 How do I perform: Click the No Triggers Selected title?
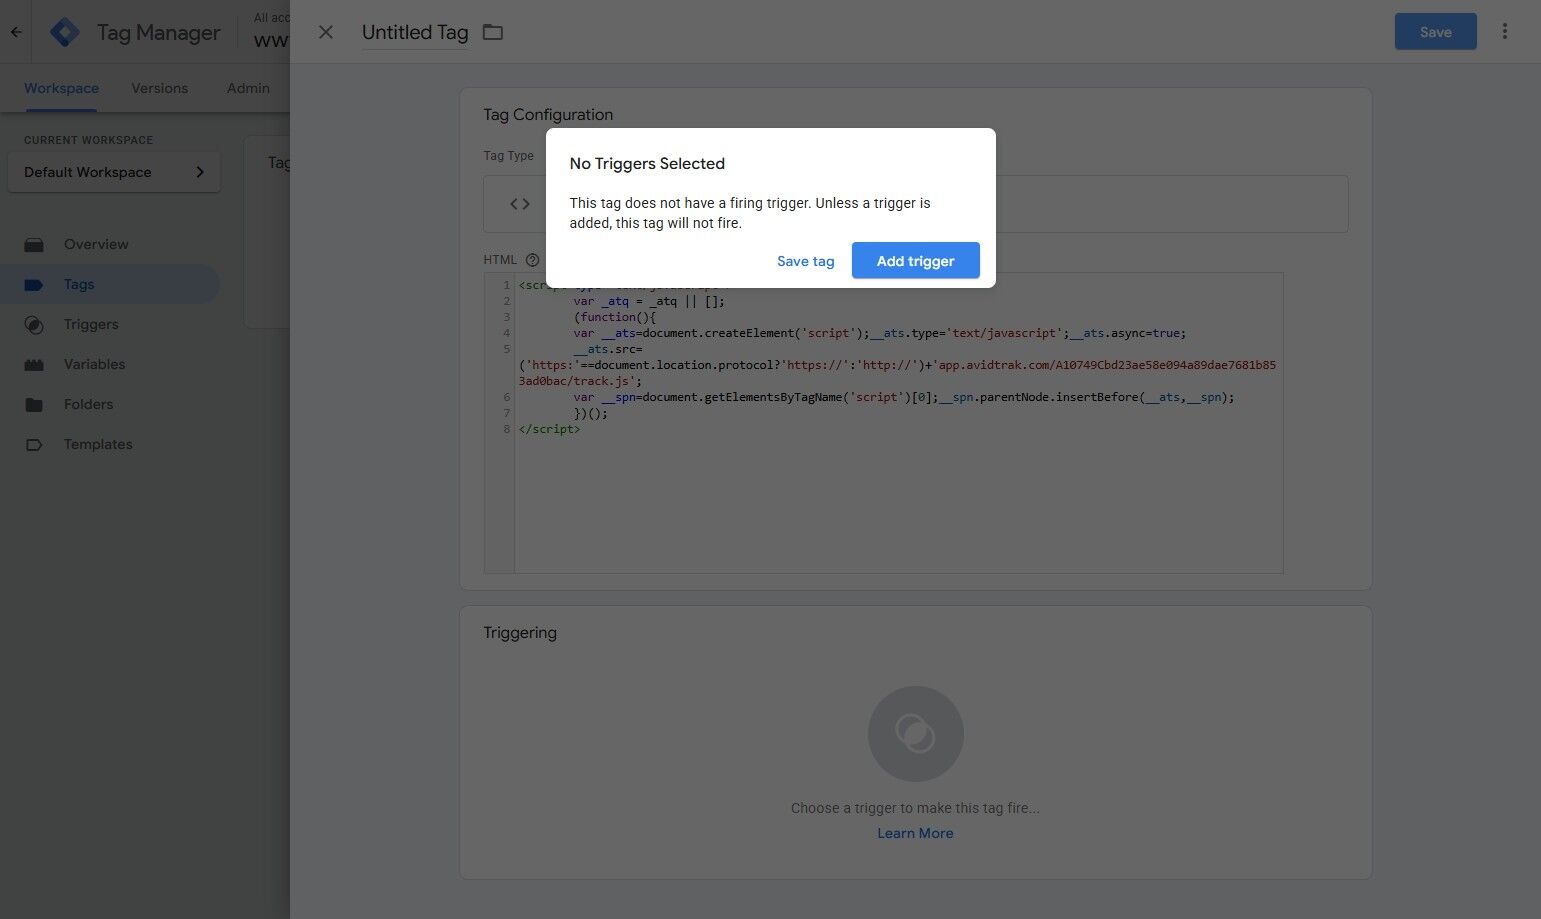647,164
